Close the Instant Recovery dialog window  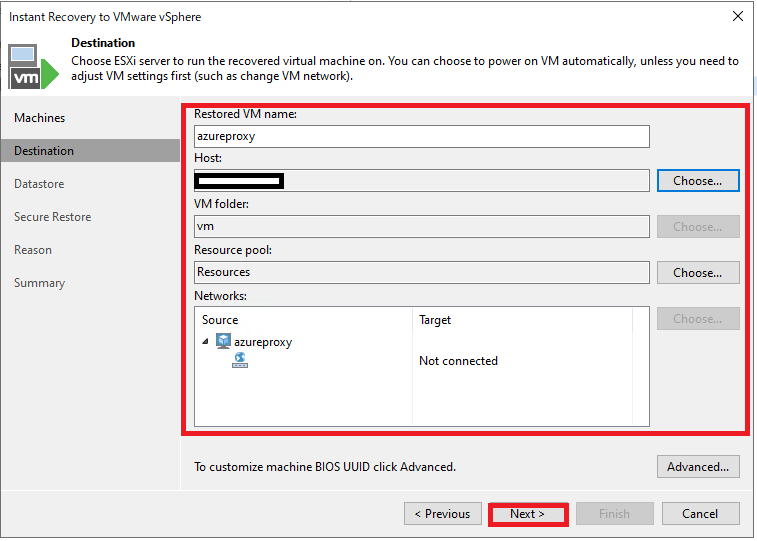737,16
